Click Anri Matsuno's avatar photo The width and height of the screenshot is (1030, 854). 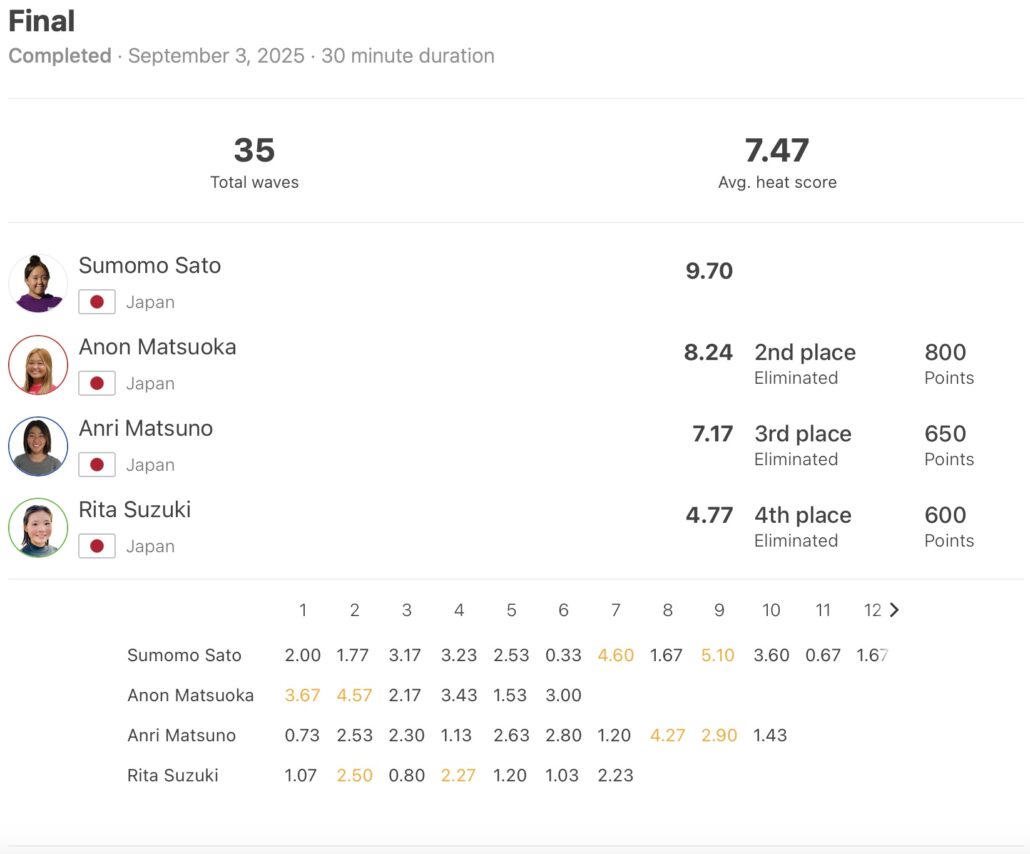[x=38, y=446]
